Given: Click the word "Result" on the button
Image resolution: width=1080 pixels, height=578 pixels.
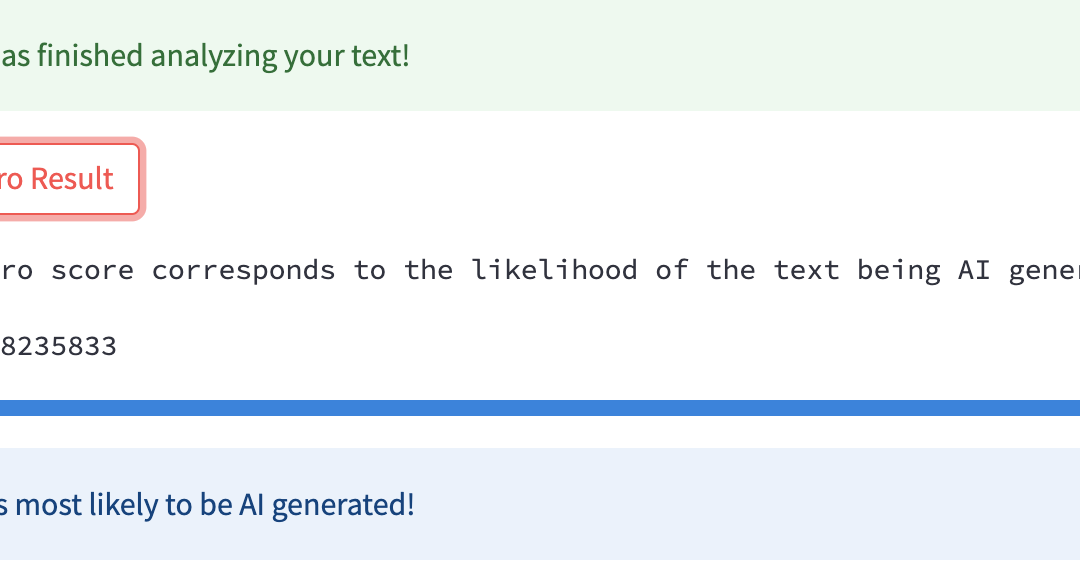Looking at the screenshot, I should point(72,179).
